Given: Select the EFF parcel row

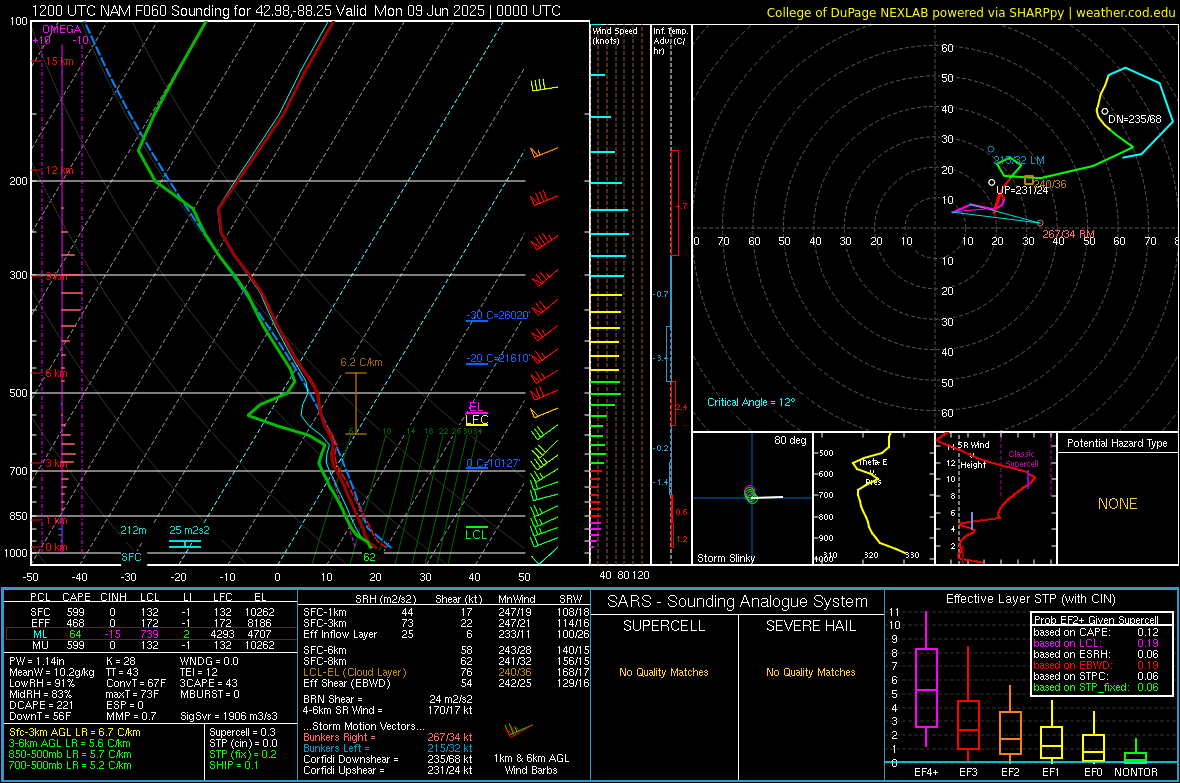Looking at the screenshot, I should pyautogui.click(x=150, y=623).
